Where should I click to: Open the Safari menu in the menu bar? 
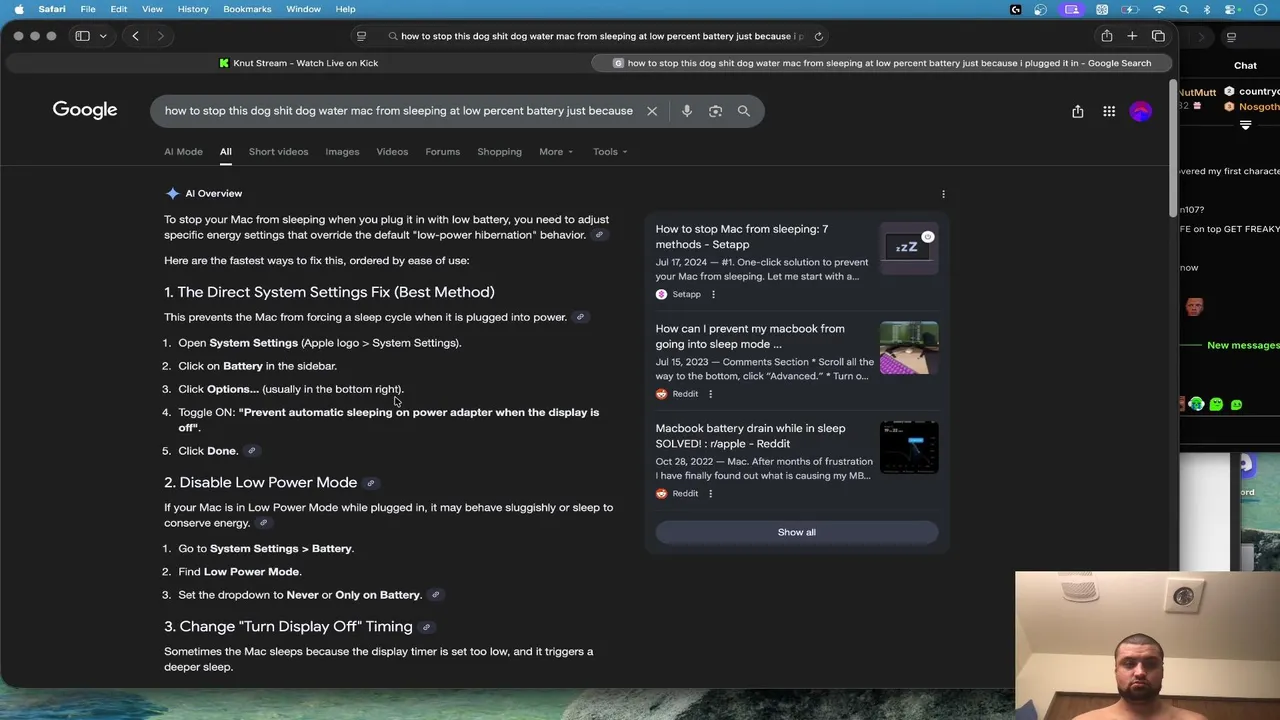tap(52, 9)
